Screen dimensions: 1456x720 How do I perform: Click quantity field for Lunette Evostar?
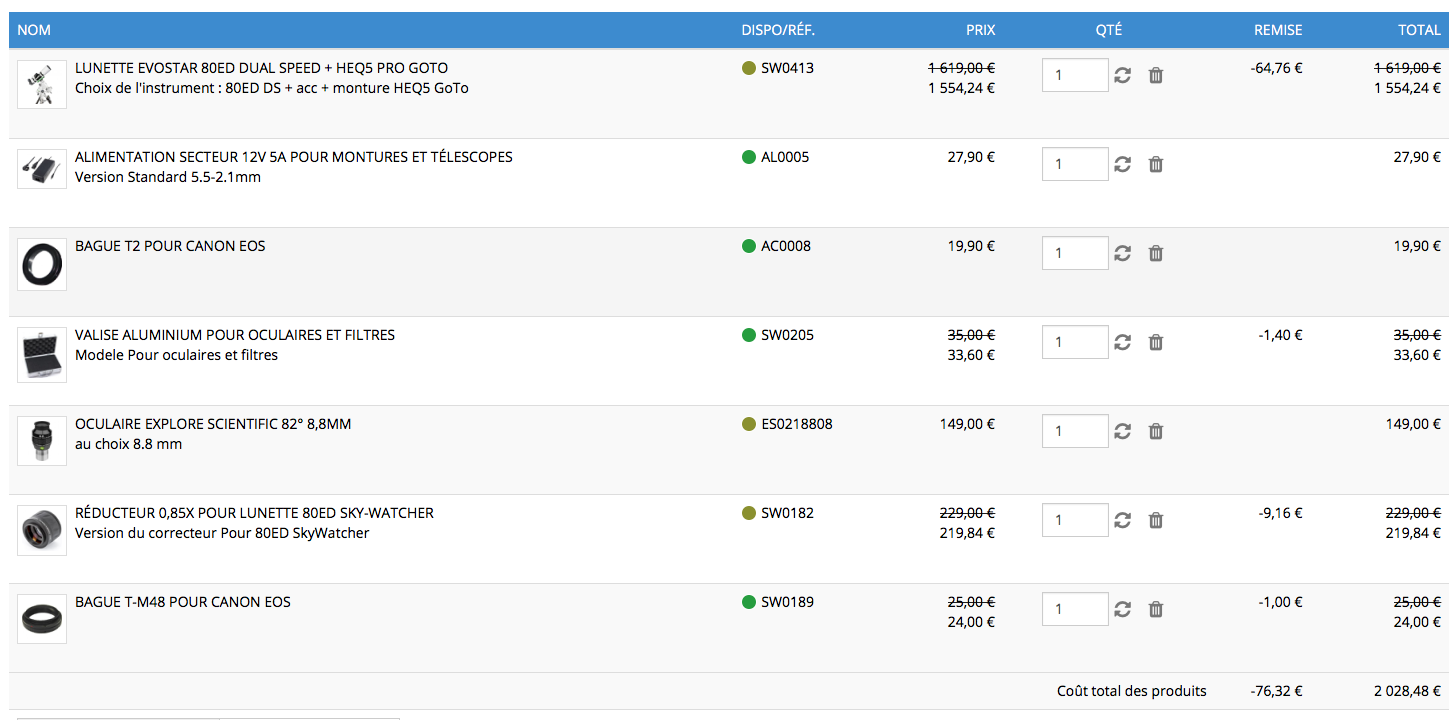1074,75
